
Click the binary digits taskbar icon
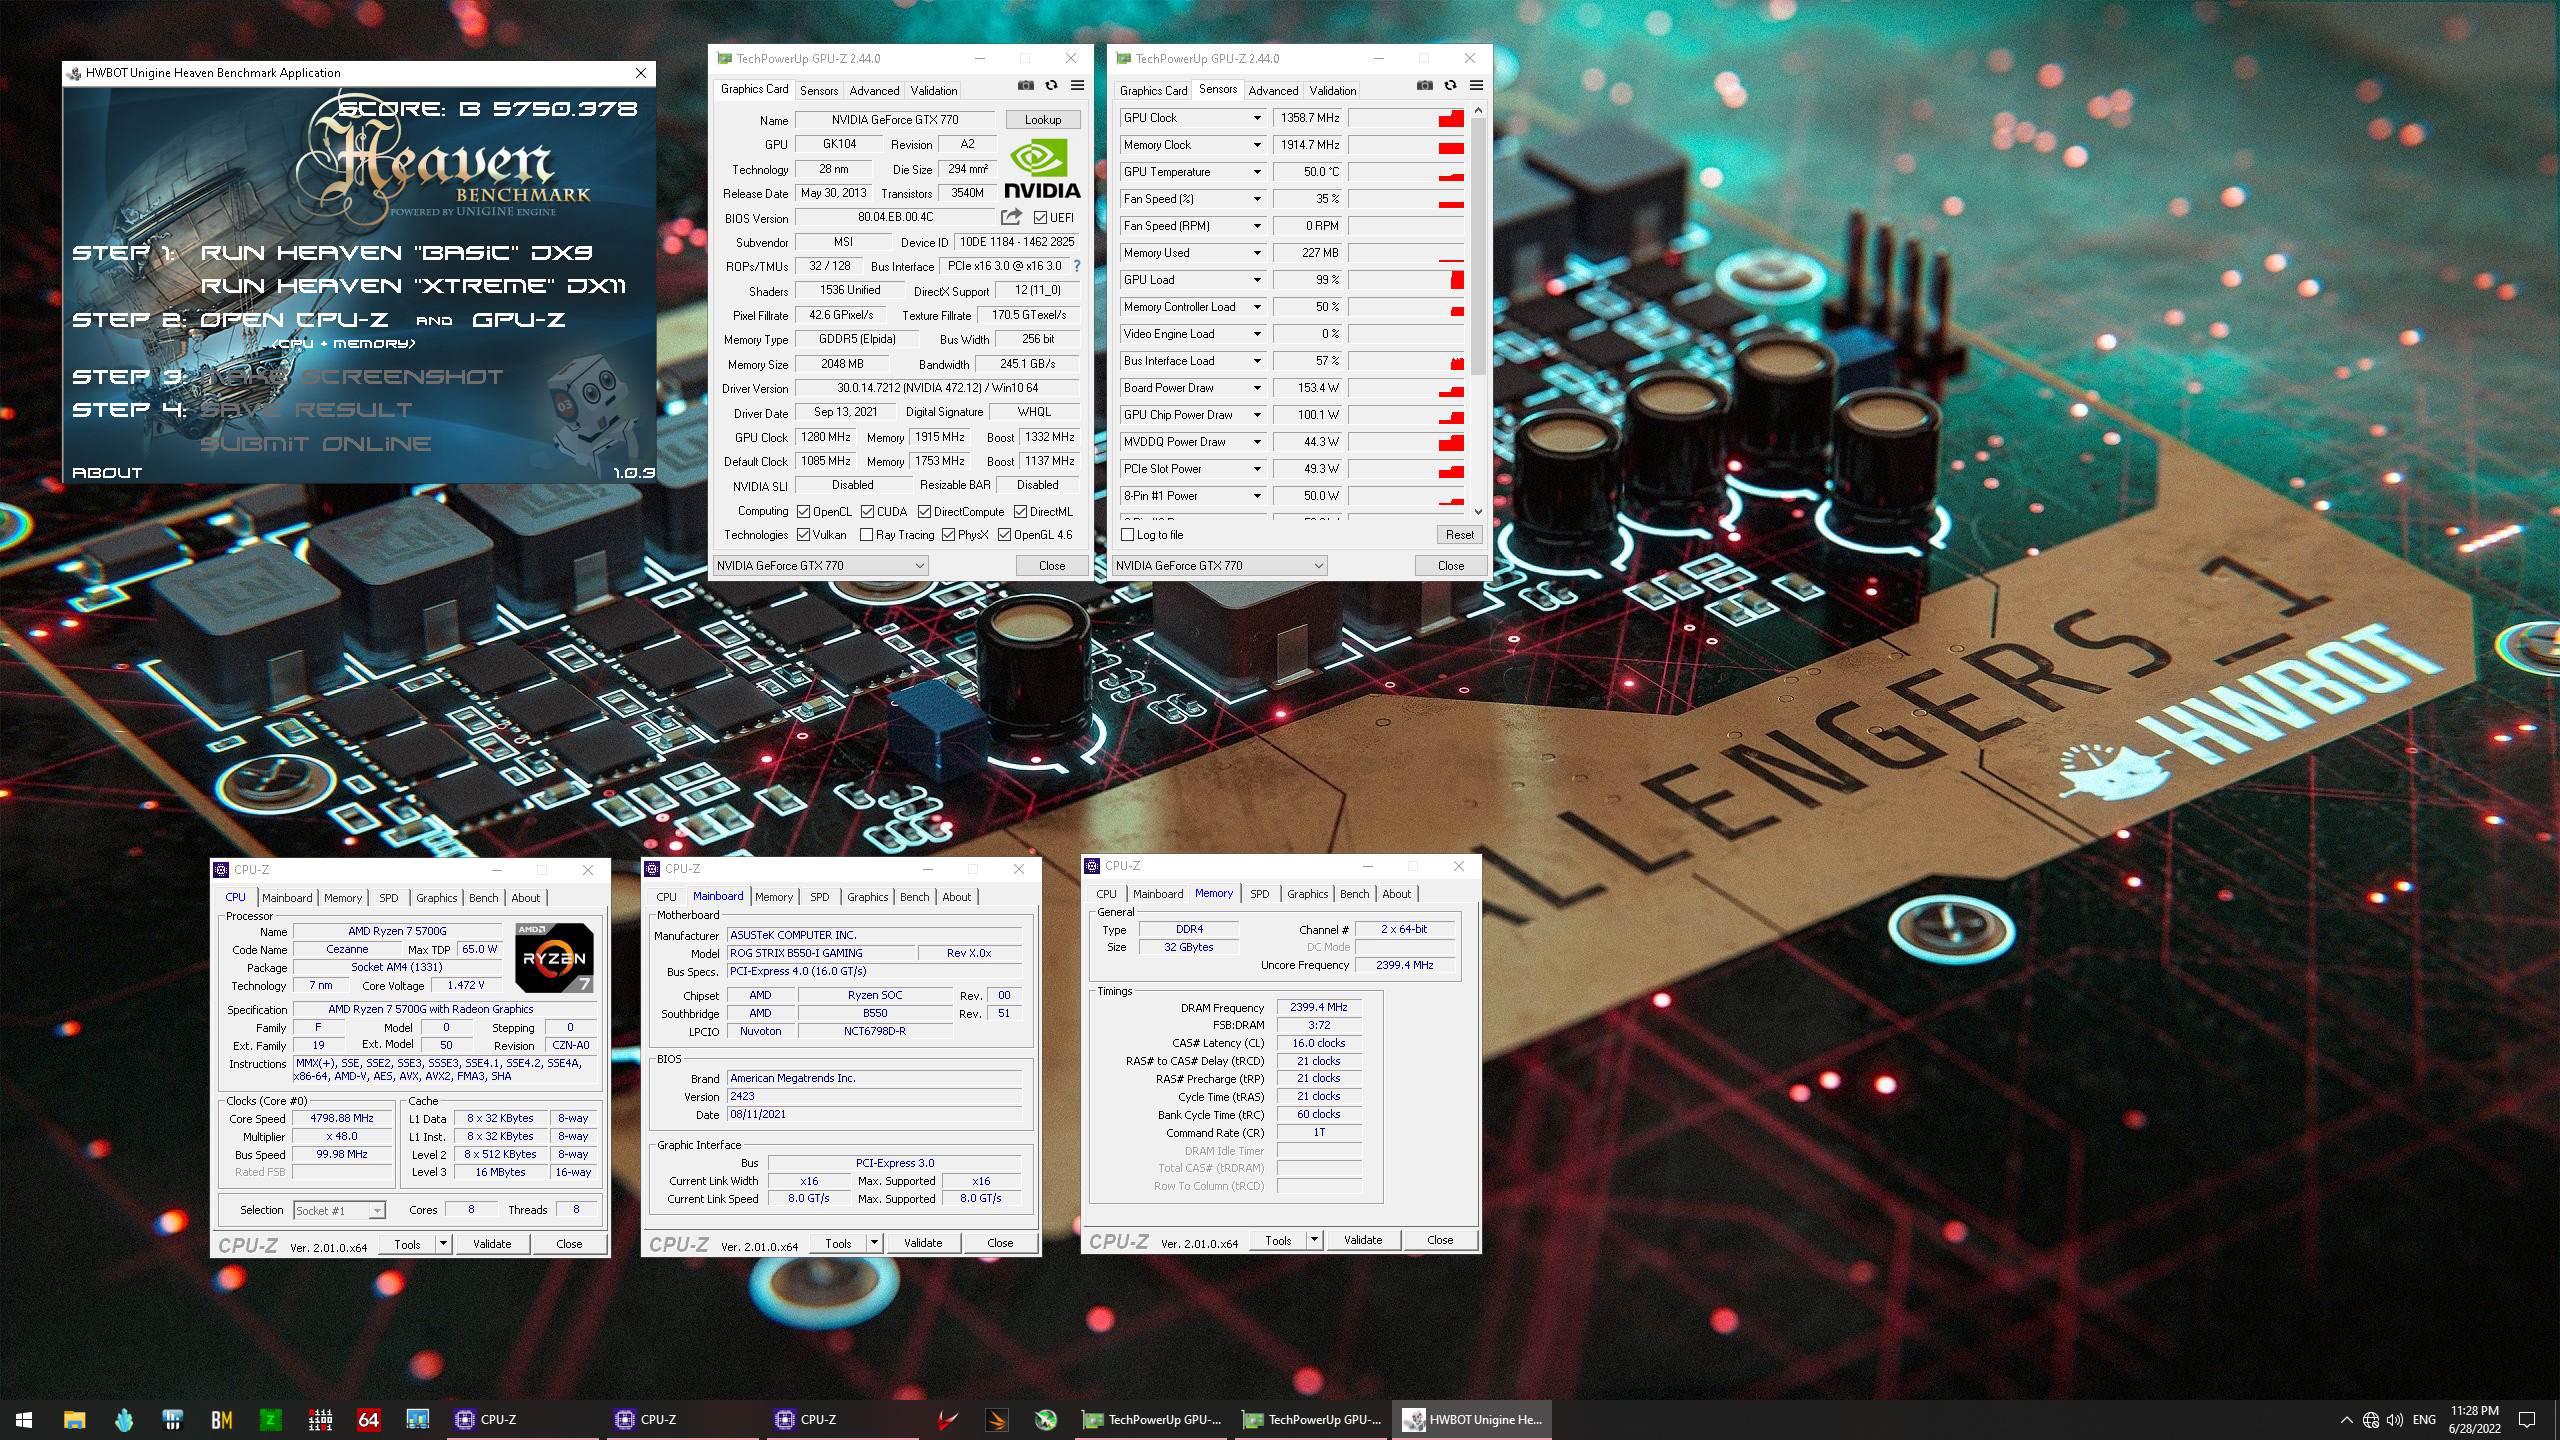(320, 1419)
